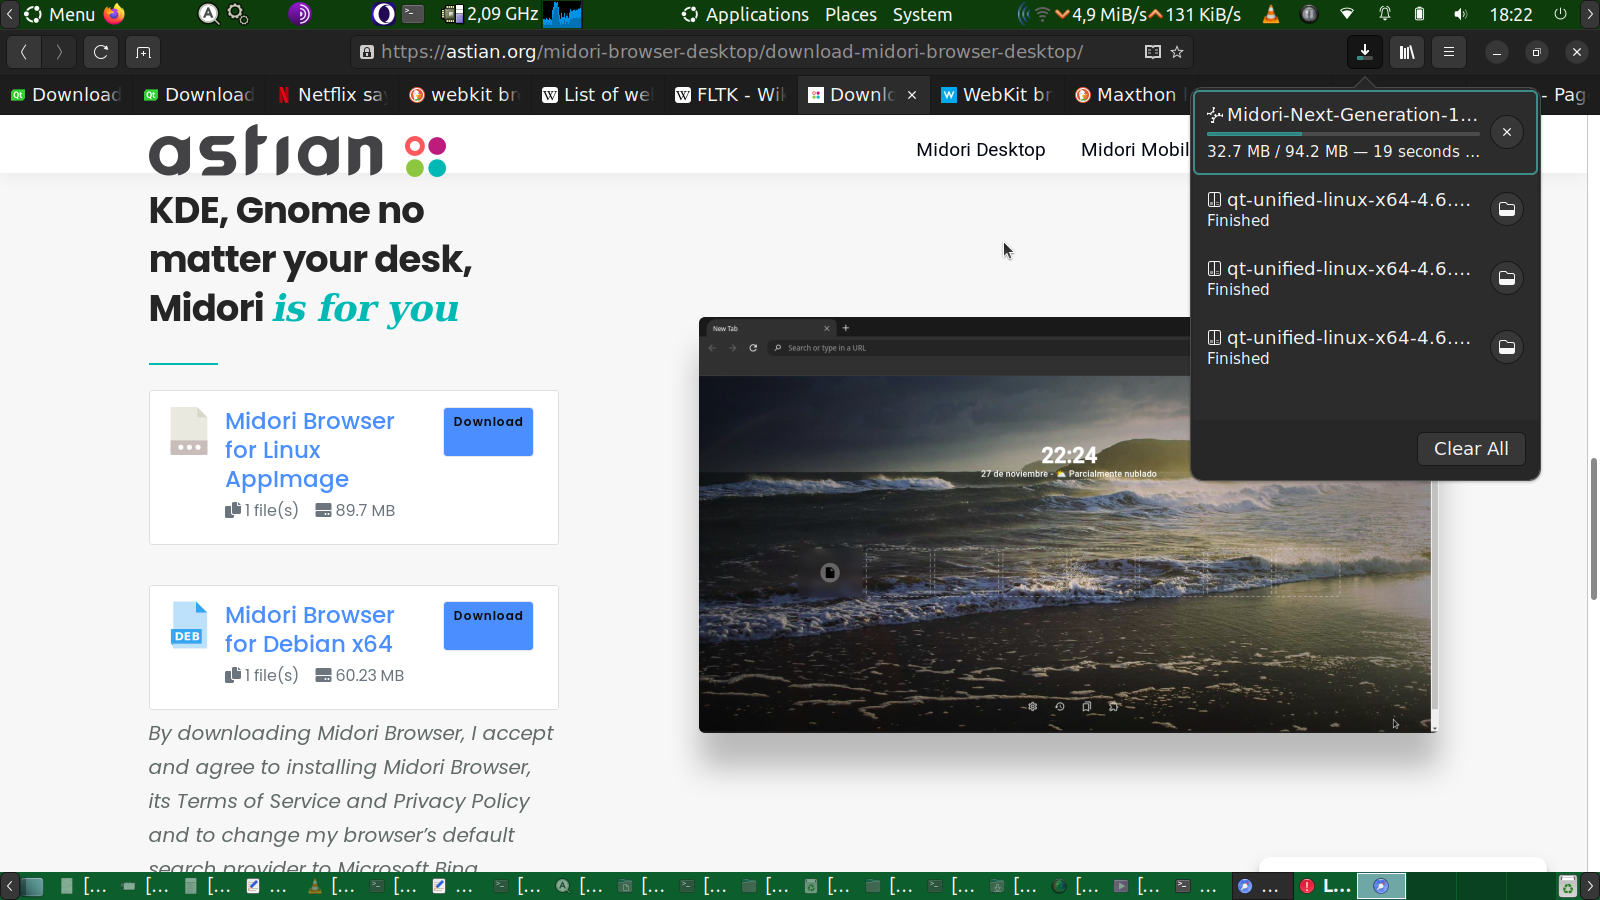Viewport: 1600px width, 900px height.
Task: Toggle reader mode in the address bar
Action: pyautogui.click(x=1153, y=52)
